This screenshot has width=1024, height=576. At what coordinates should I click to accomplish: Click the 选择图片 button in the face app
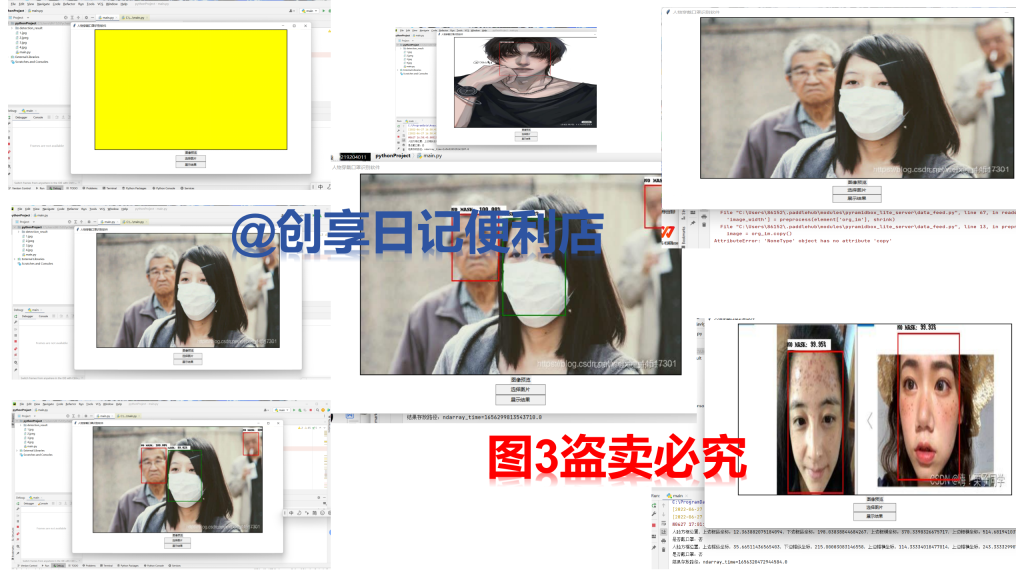tap(521, 388)
